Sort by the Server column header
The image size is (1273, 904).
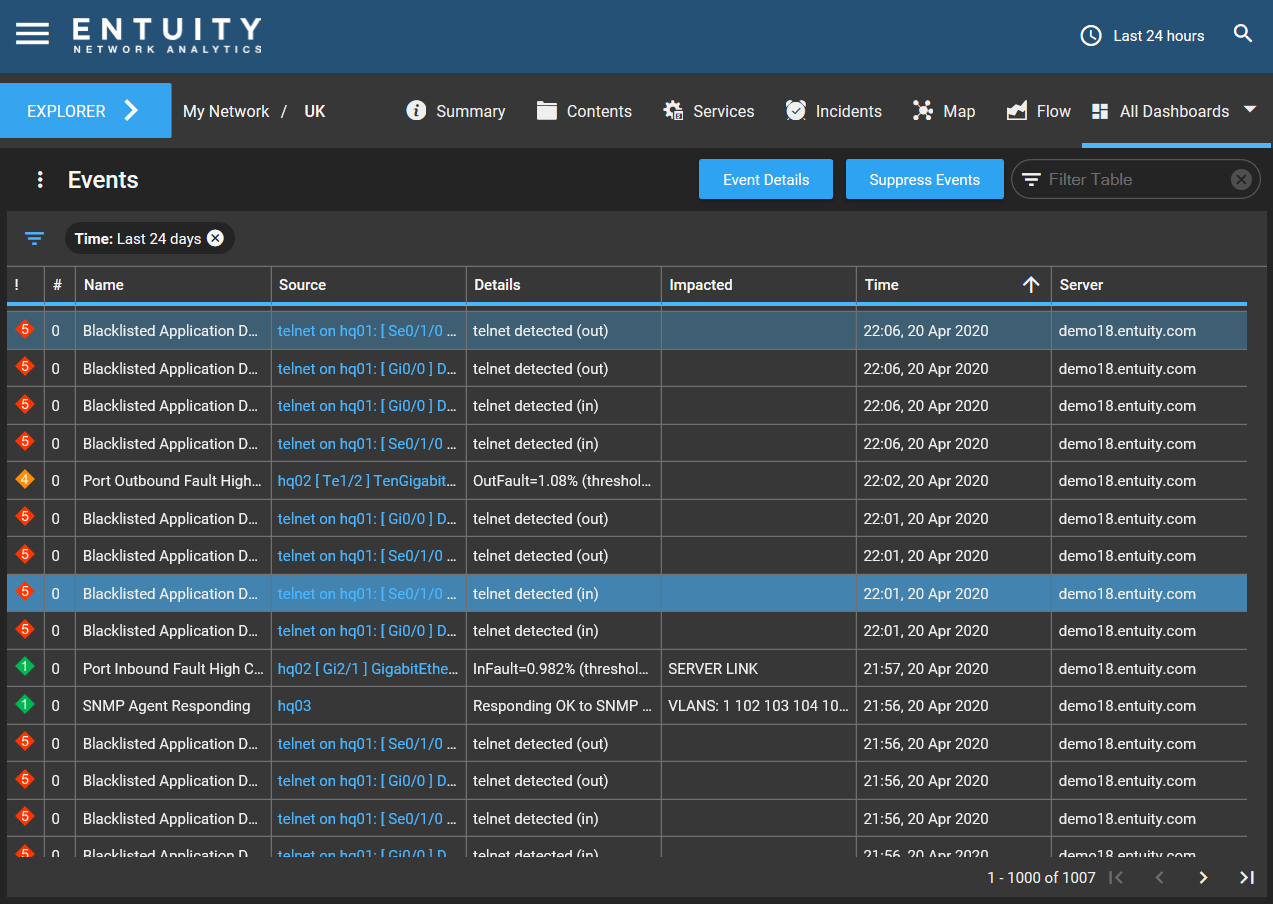click(1149, 285)
